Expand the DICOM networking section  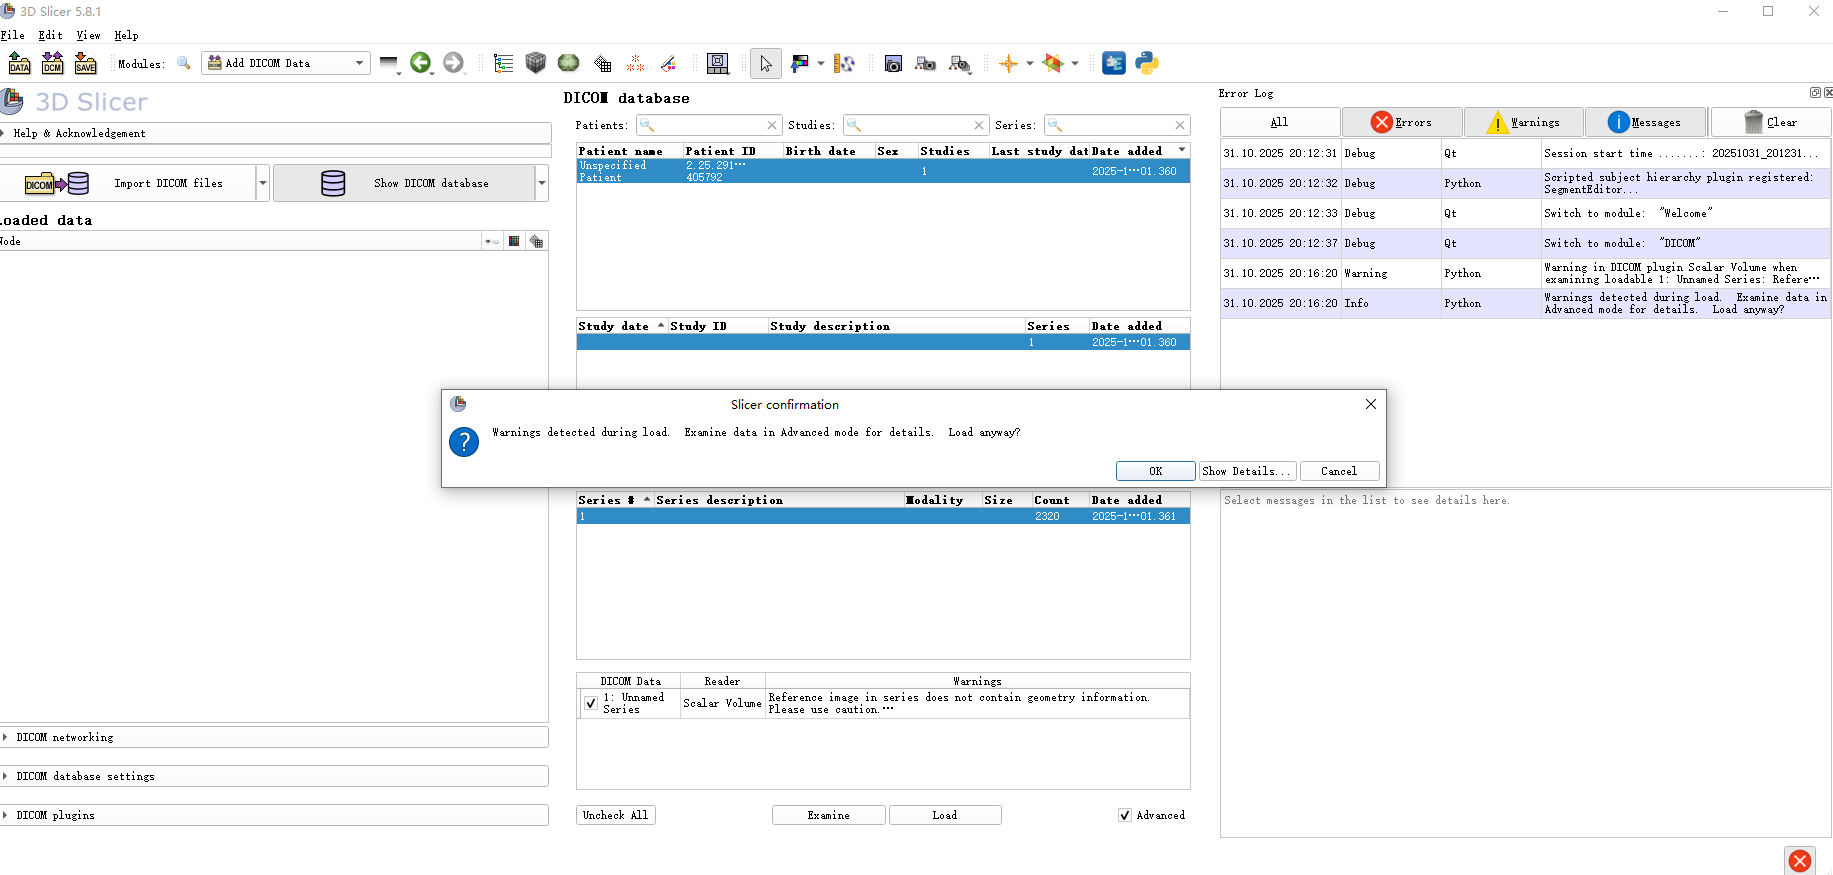65,737
